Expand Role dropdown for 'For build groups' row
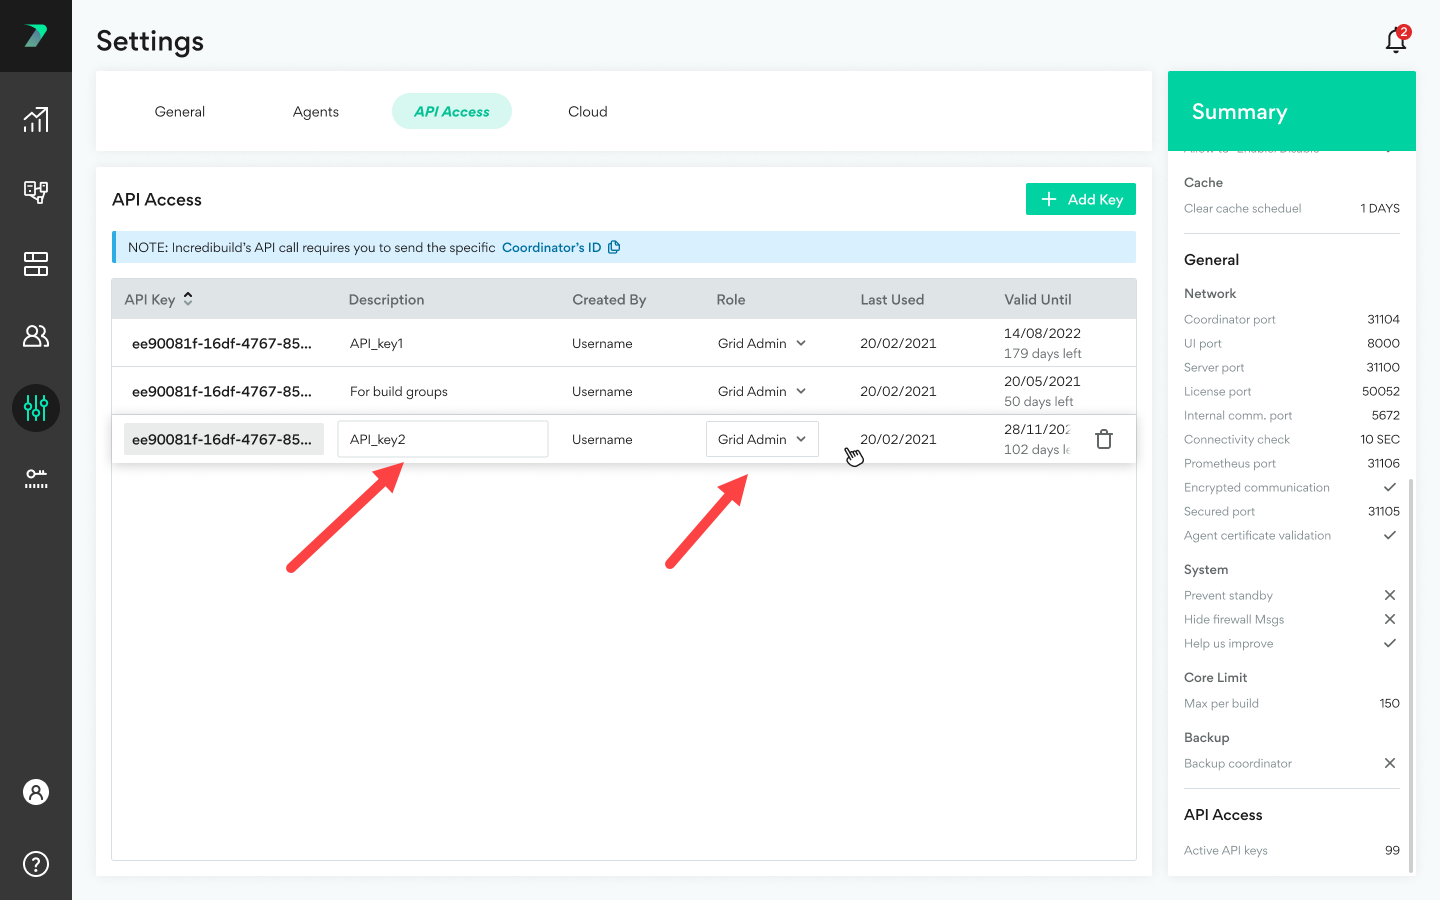Screen dimensions: 1440x900 coord(801,391)
